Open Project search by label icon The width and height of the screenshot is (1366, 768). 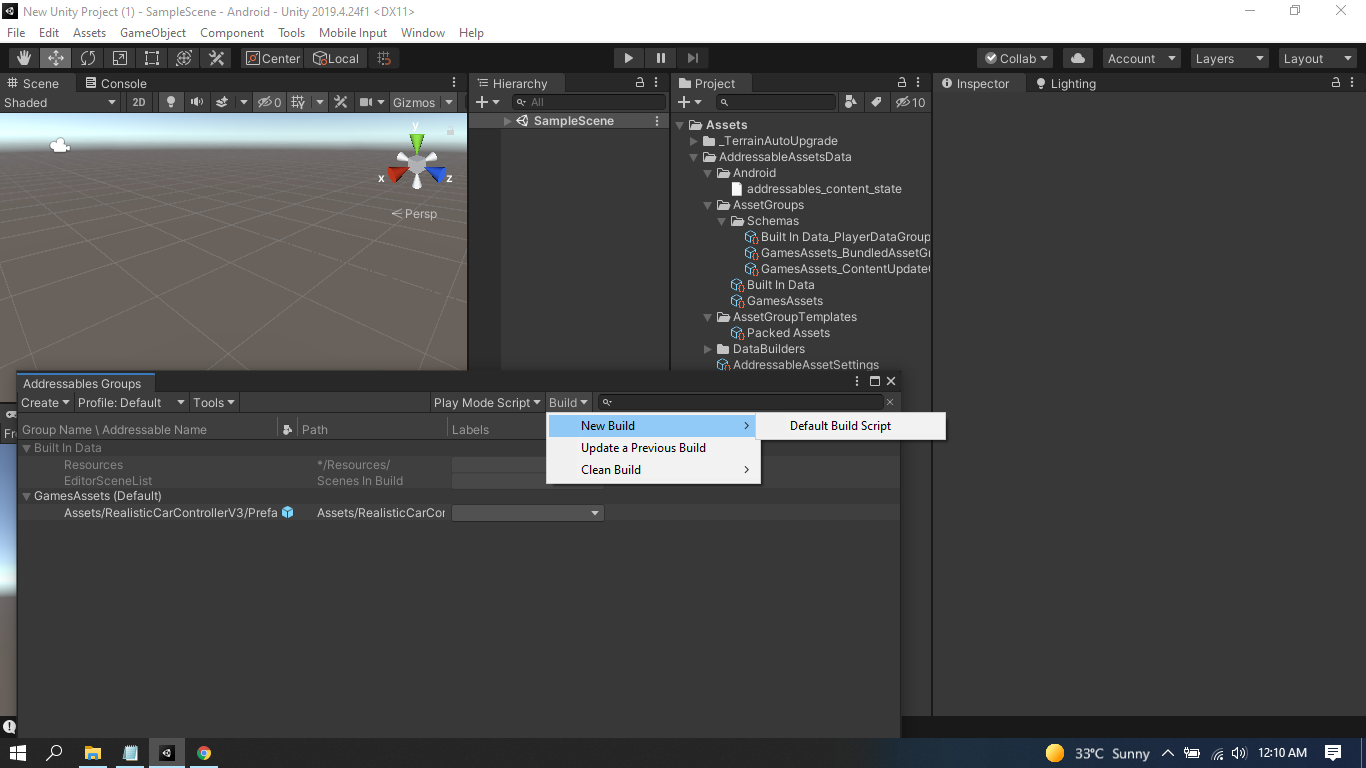pyautogui.click(x=876, y=102)
